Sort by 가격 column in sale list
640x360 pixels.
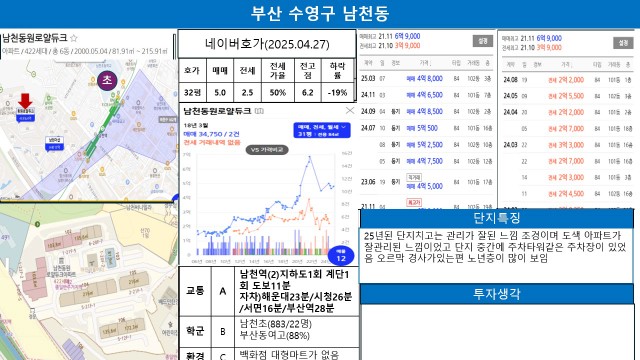[425, 63]
